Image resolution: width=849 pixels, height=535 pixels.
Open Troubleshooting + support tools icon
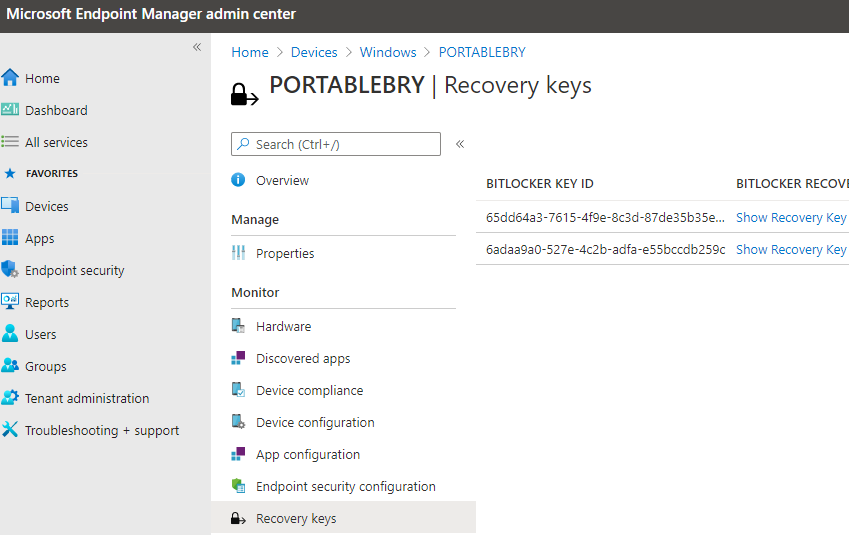point(11,430)
